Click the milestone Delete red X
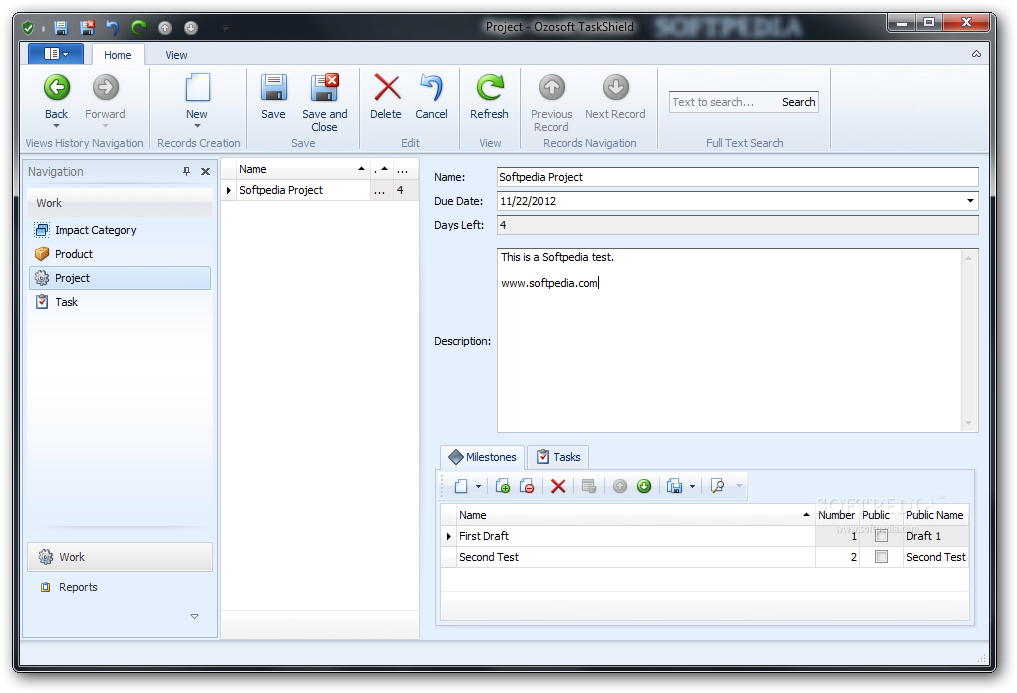Image resolution: width=1017 pixels, height=693 pixels. point(558,486)
